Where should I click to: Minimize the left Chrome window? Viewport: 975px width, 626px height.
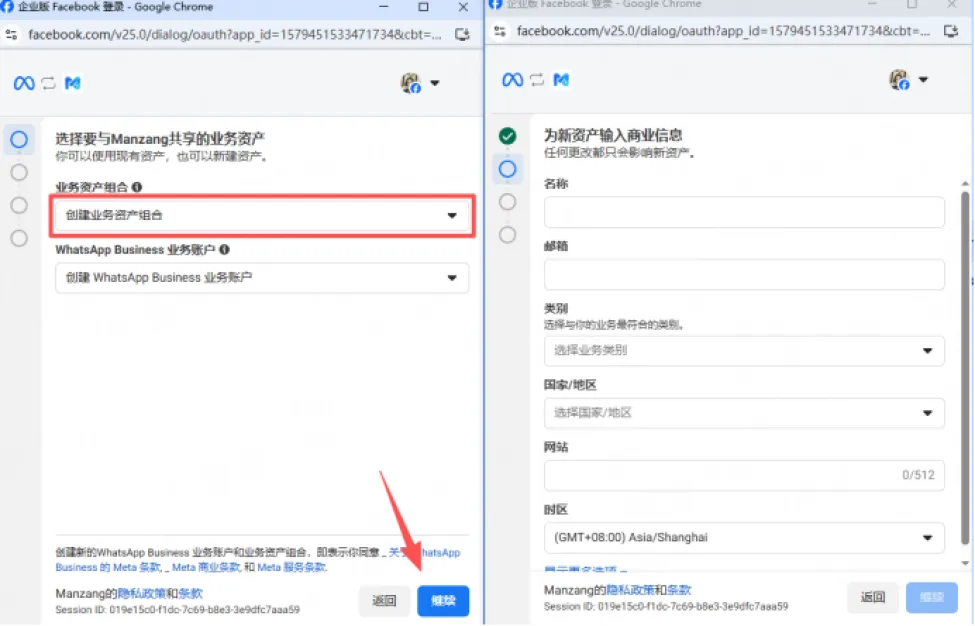(x=384, y=7)
